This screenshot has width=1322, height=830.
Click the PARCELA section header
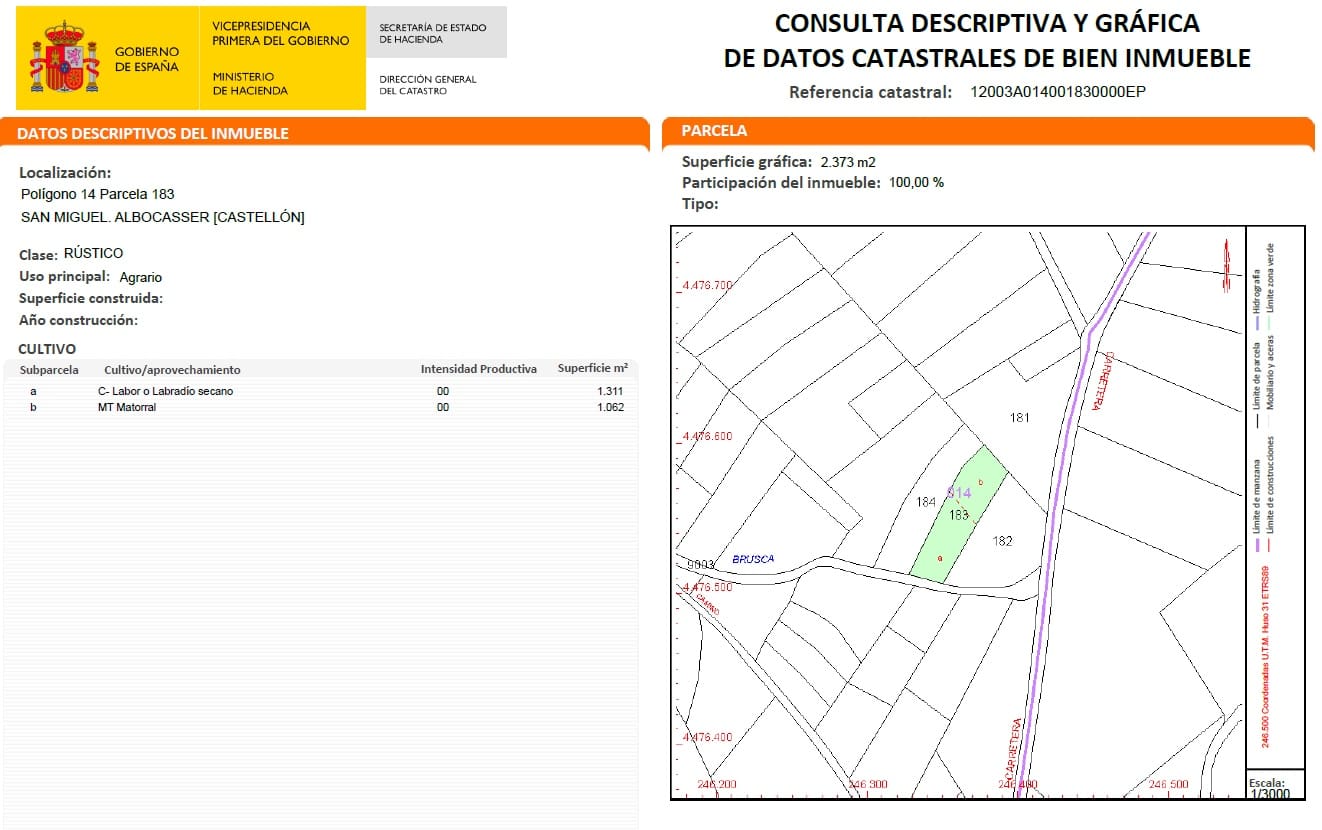pos(713,130)
